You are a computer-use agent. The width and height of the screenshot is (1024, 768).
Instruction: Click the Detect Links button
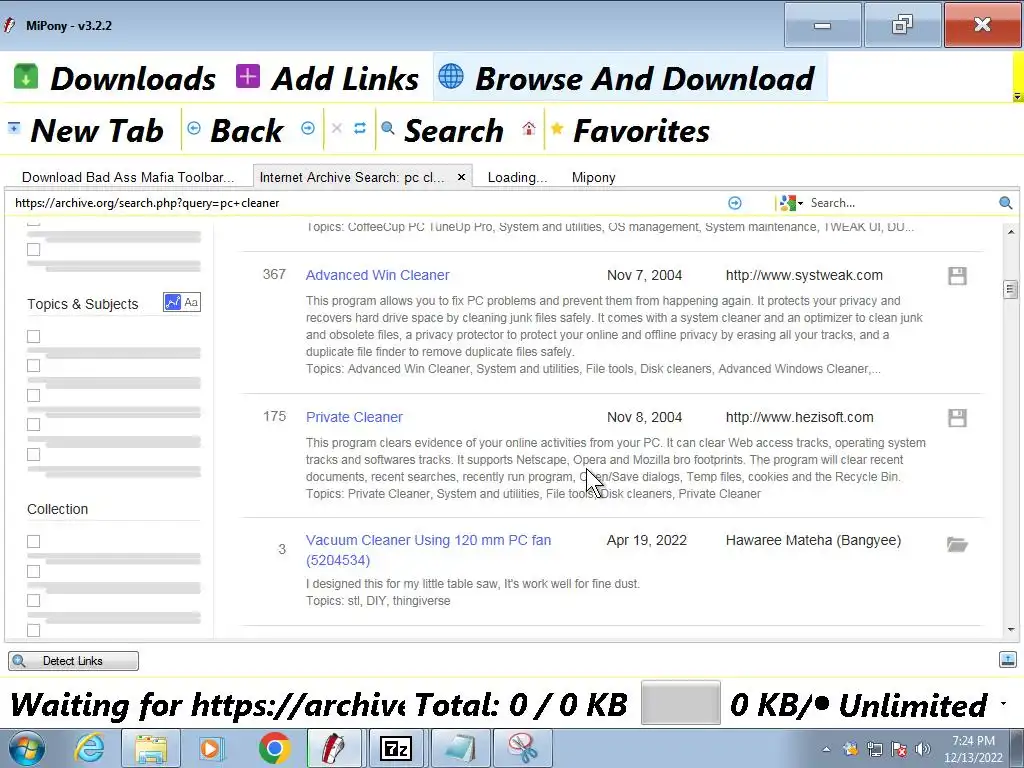pos(73,661)
